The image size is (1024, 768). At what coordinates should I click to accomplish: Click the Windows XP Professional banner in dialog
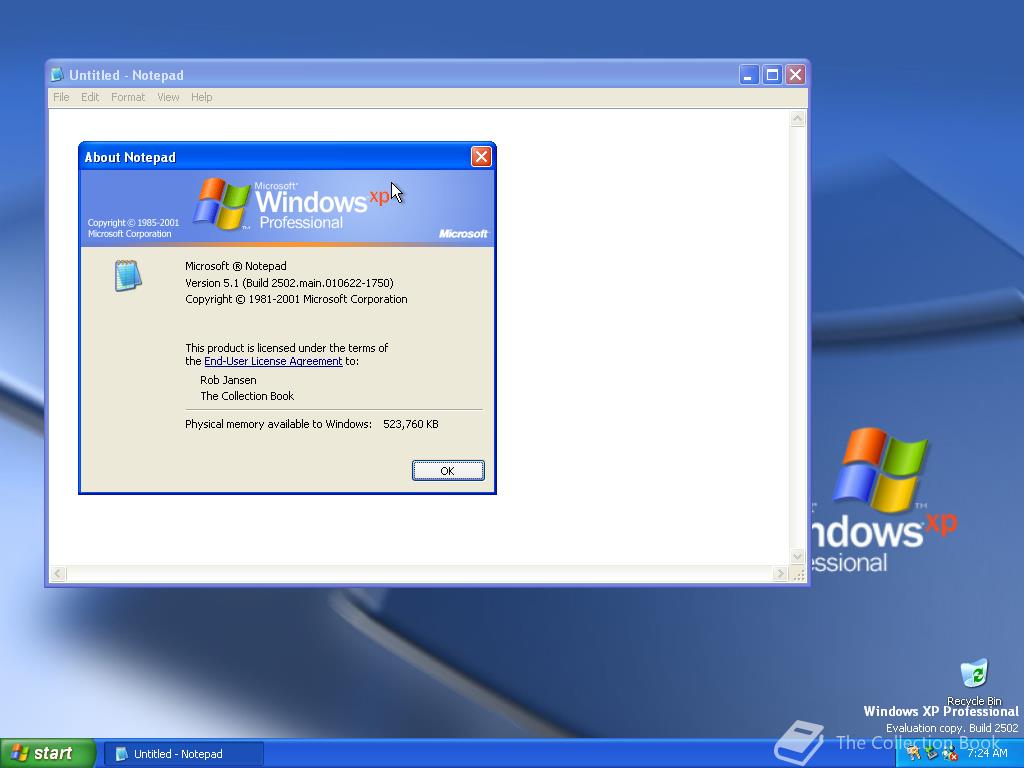point(287,208)
